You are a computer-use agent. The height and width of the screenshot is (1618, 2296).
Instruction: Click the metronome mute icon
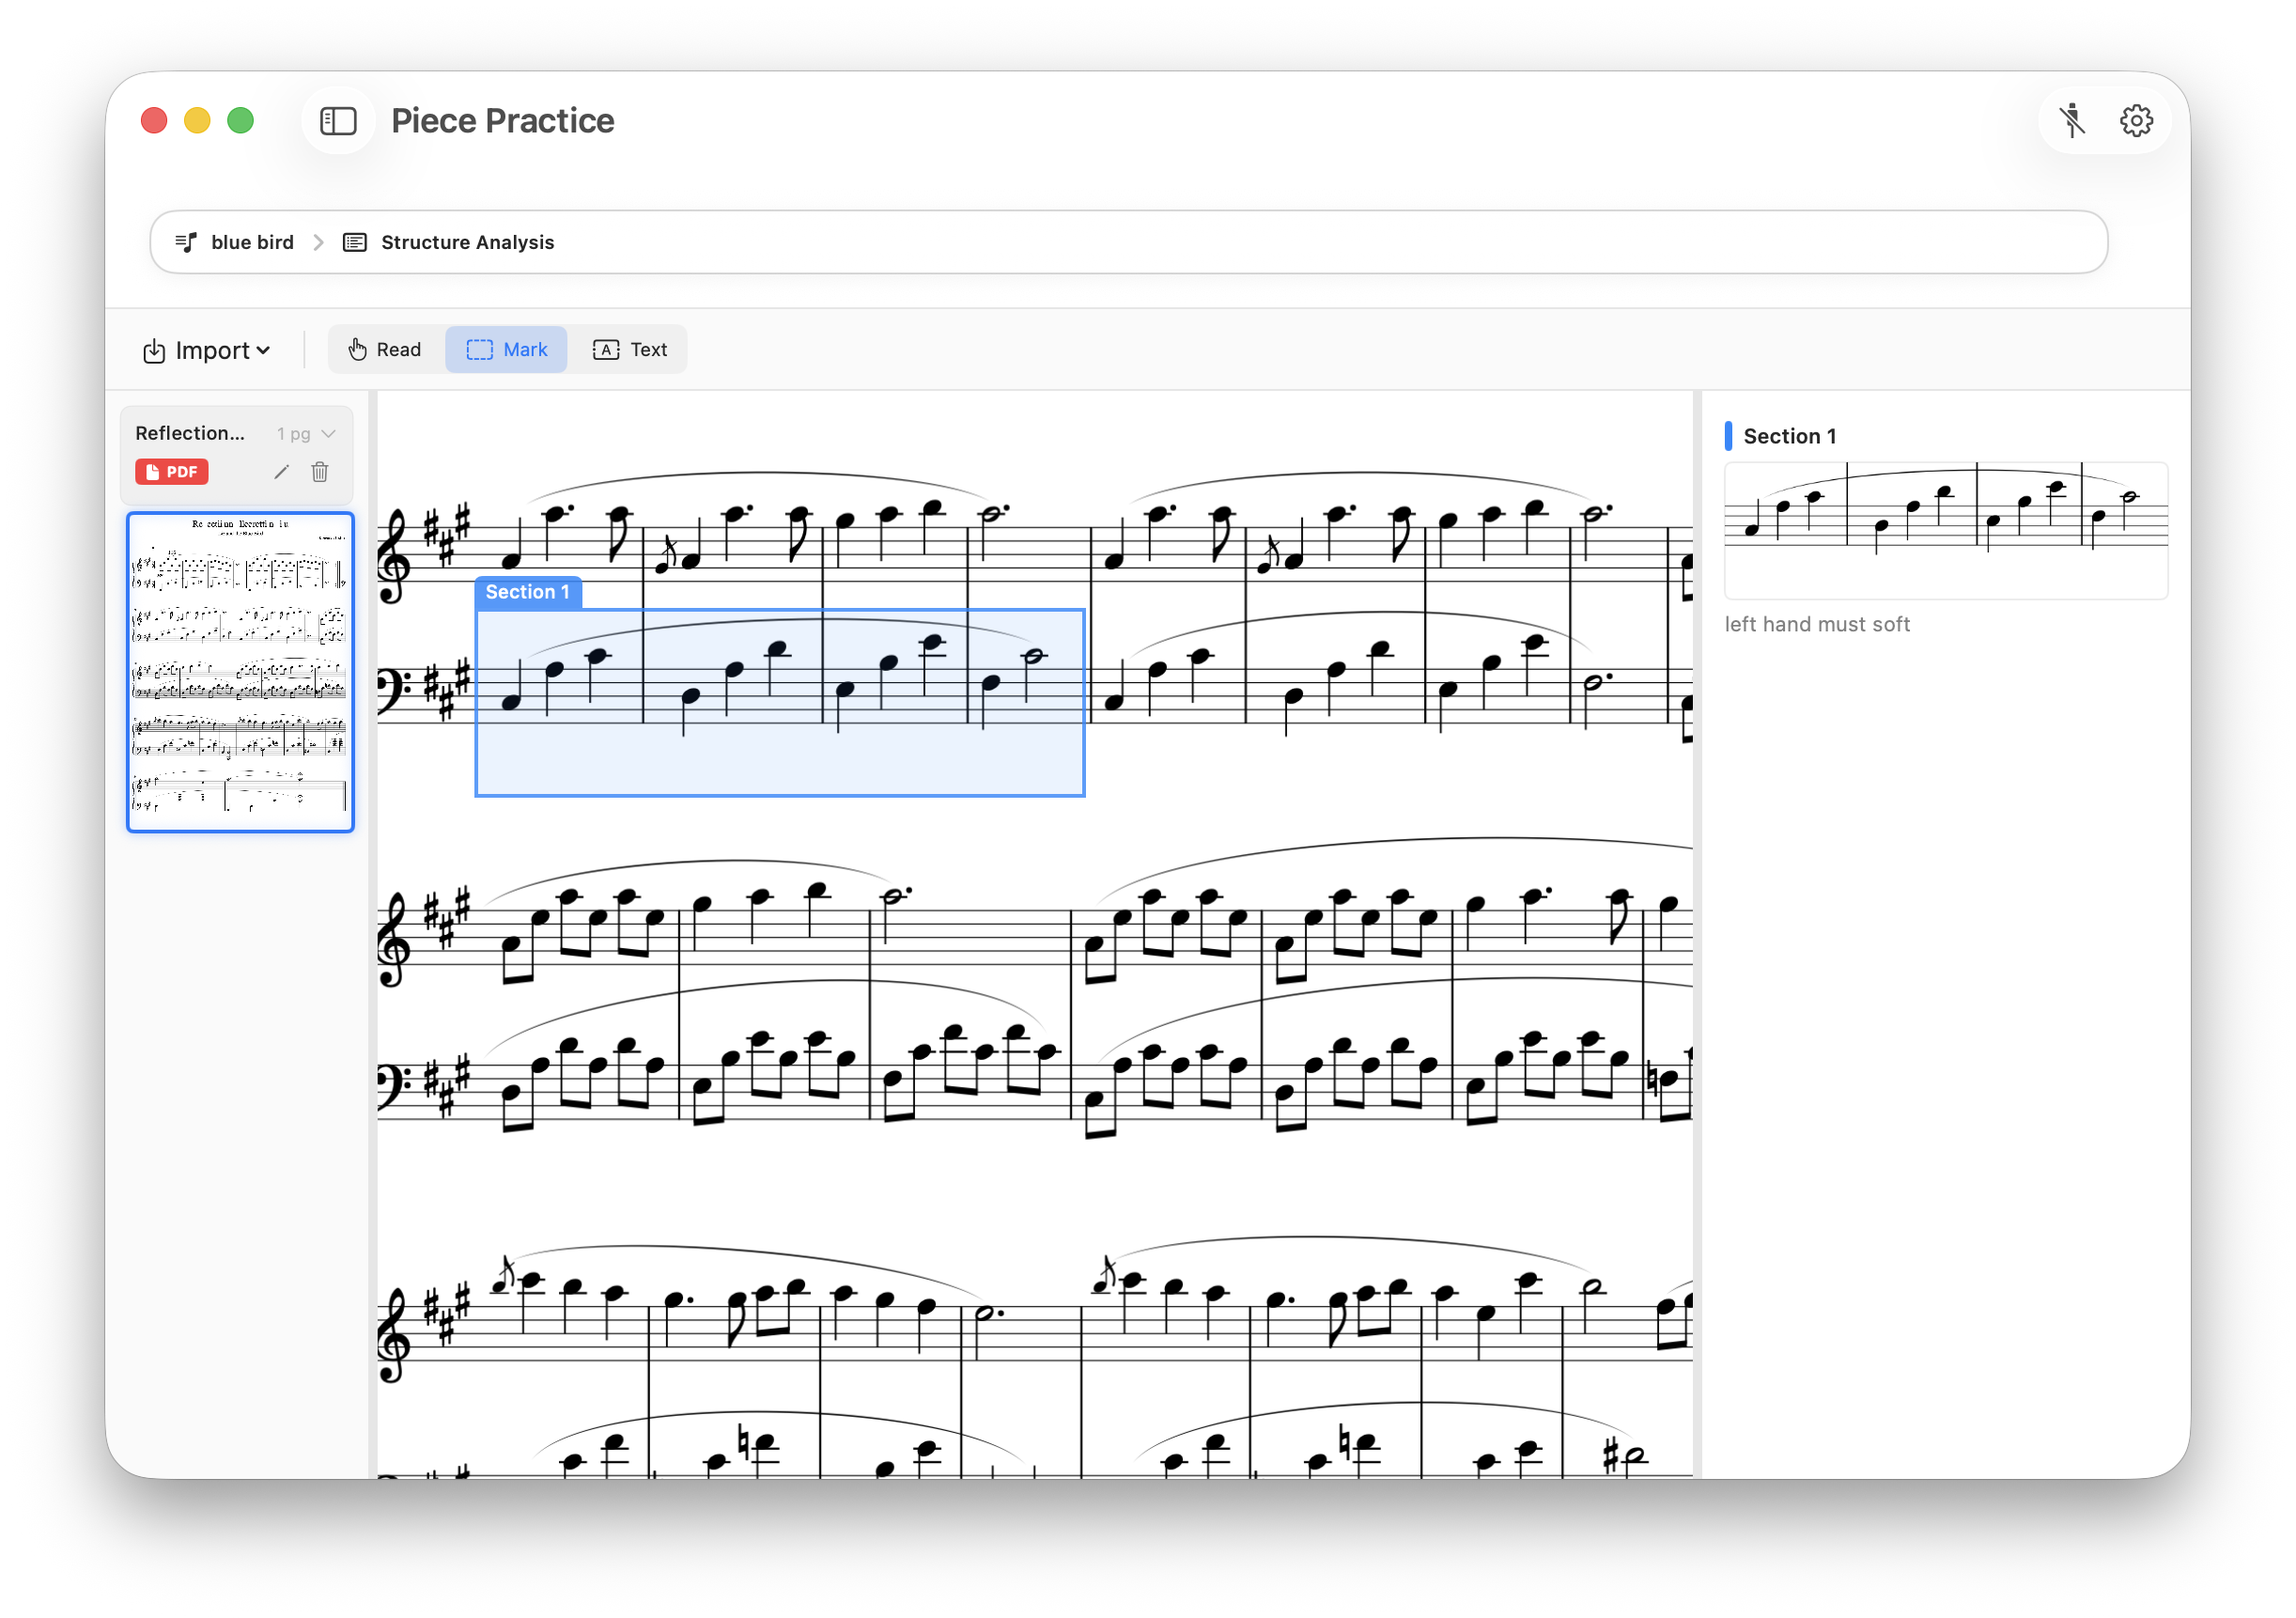[x=2072, y=121]
